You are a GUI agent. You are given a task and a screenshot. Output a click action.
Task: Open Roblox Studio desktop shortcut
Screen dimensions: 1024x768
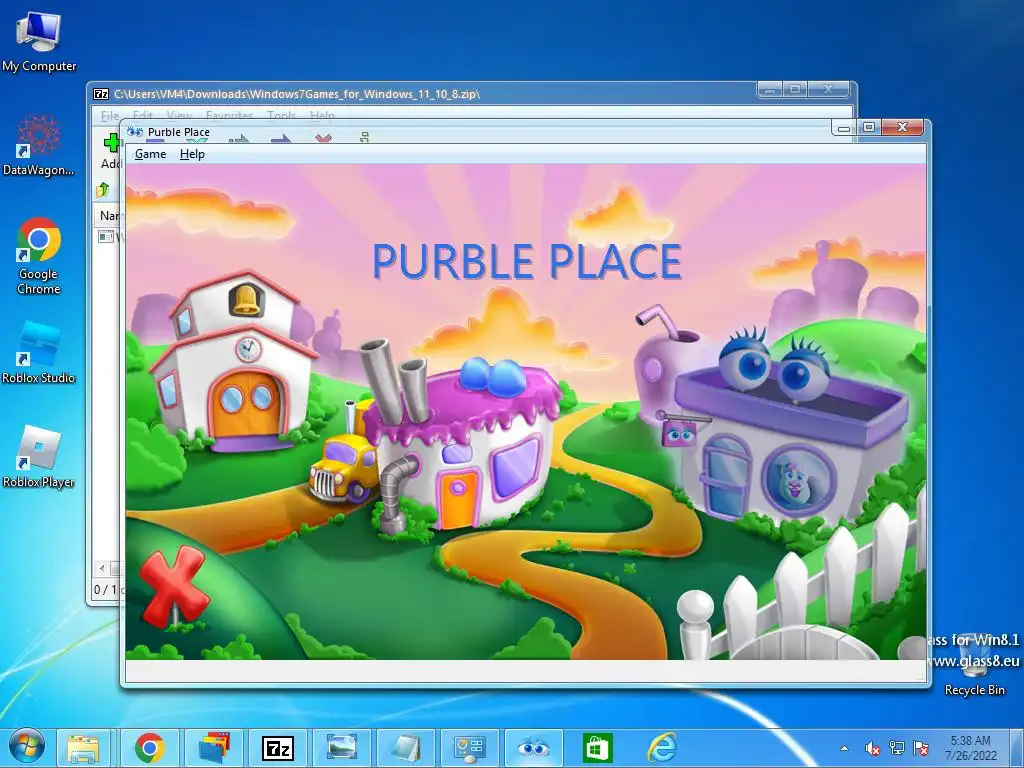coord(39,351)
